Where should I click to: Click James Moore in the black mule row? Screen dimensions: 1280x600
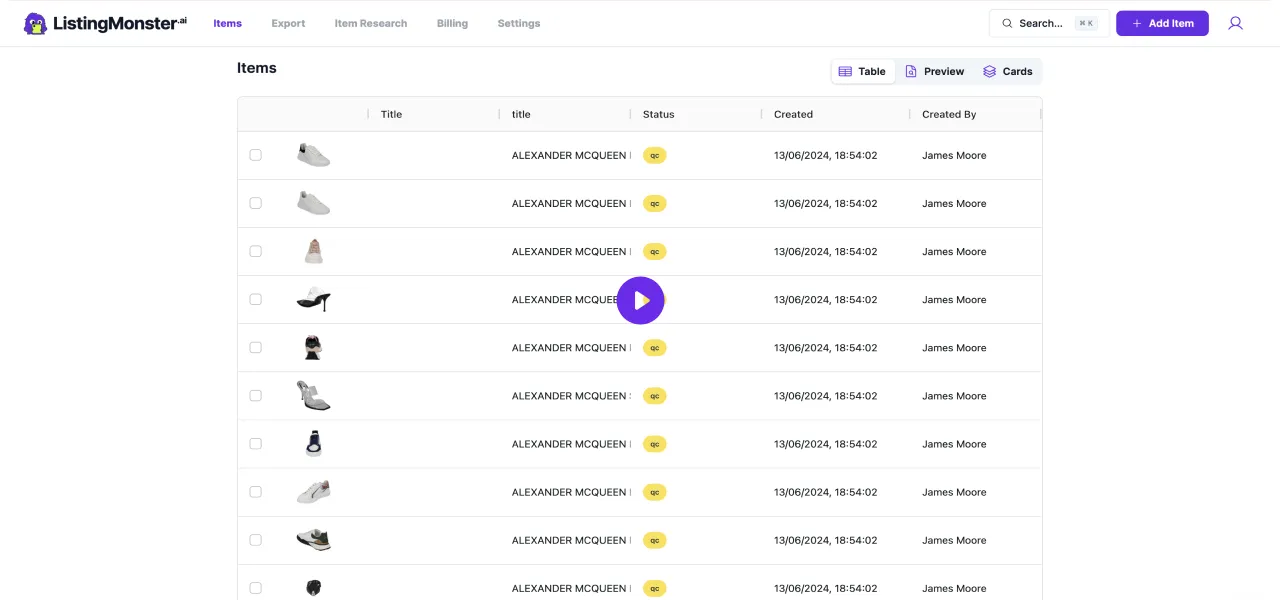(x=954, y=299)
